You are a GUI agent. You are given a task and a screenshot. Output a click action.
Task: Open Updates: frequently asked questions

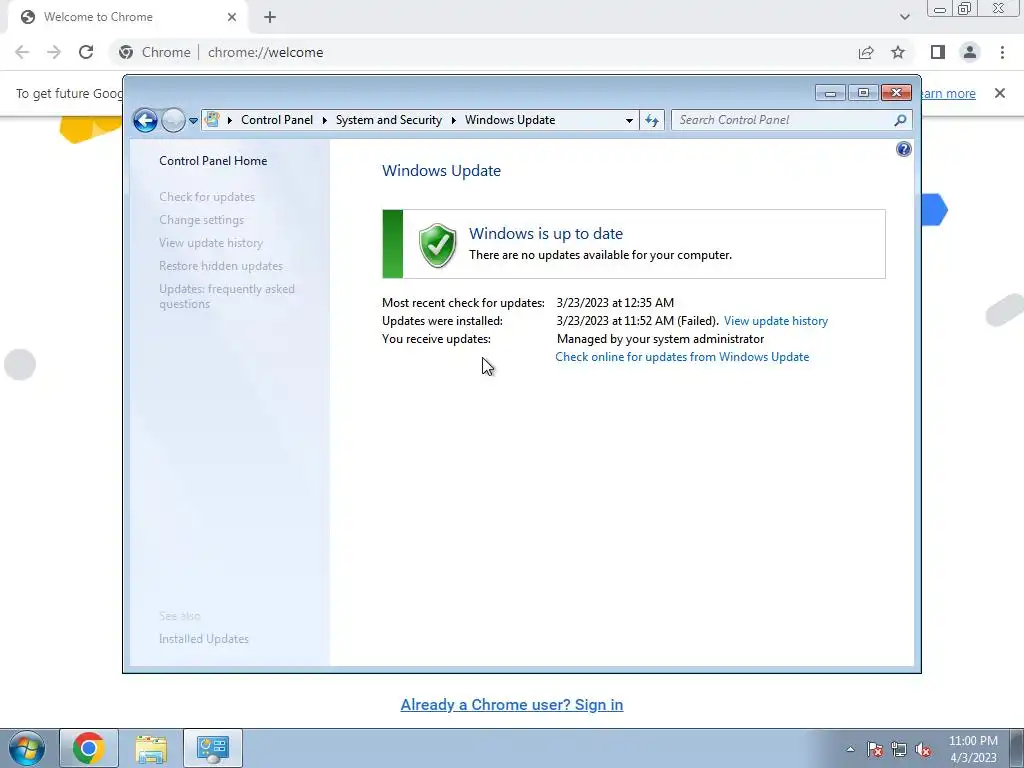pyautogui.click(x=227, y=296)
